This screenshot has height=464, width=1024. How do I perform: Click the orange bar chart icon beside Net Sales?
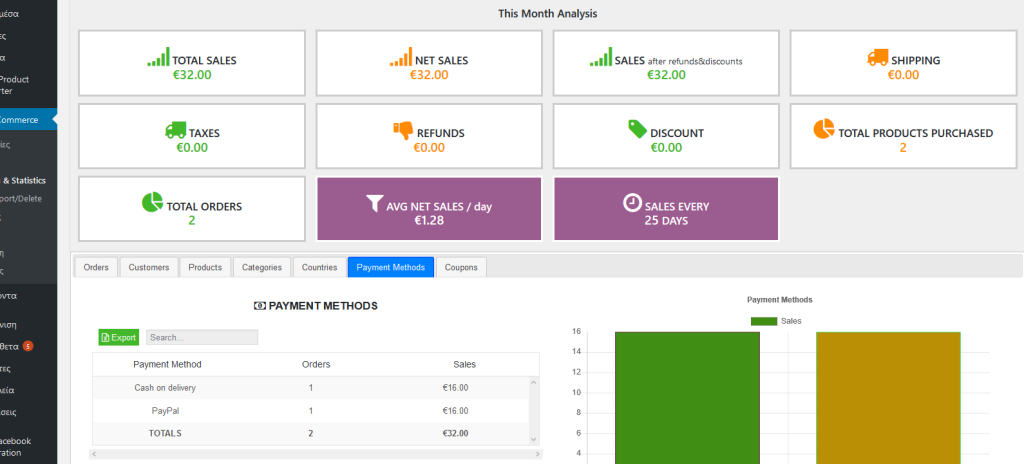pos(401,57)
